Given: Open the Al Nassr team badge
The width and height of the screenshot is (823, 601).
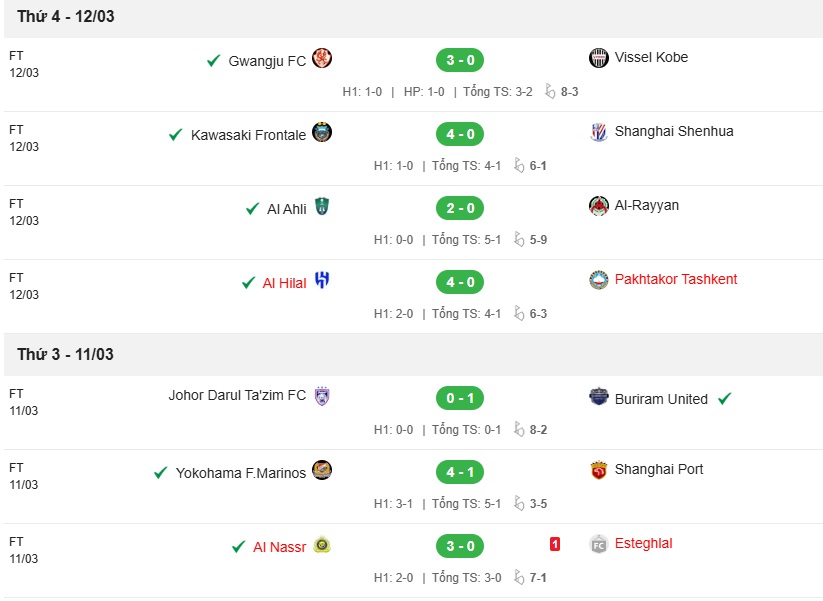Looking at the screenshot, I should tap(322, 544).
